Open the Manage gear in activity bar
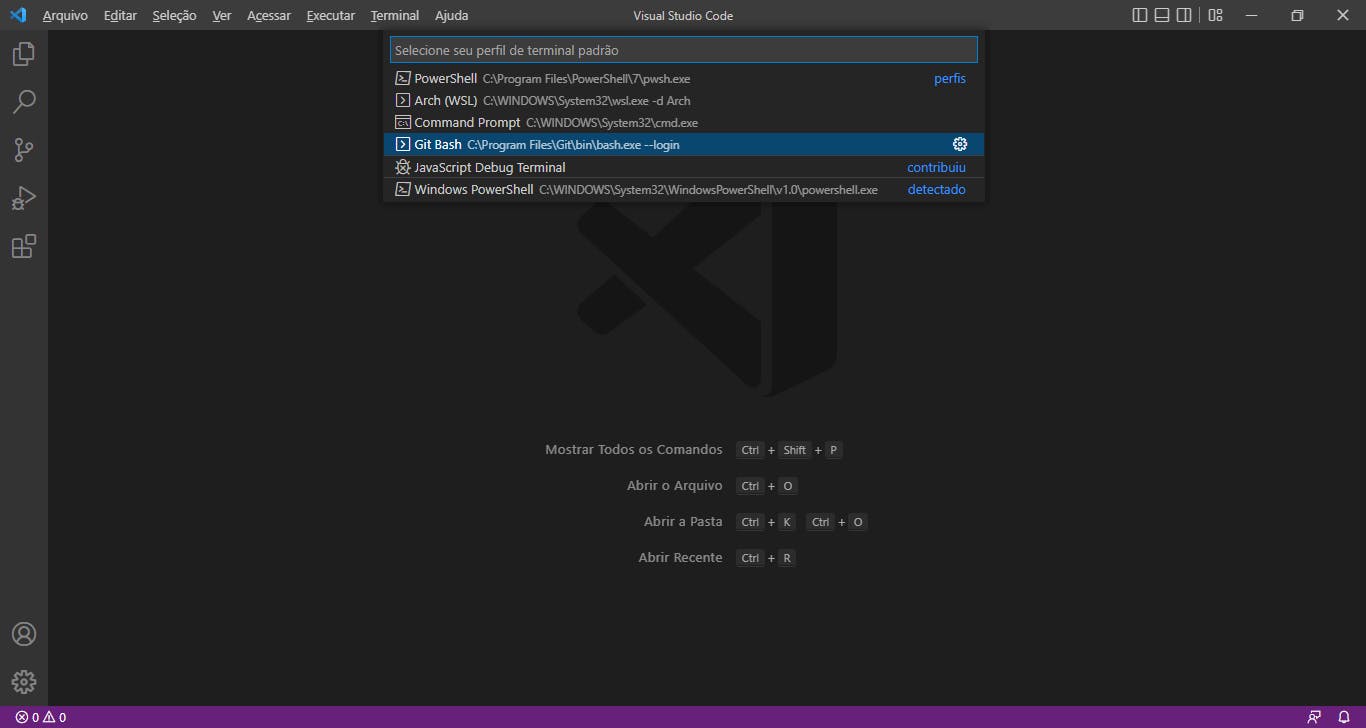Image resolution: width=1366 pixels, height=728 pixels. pyautogui.click(x=24, y=682)
